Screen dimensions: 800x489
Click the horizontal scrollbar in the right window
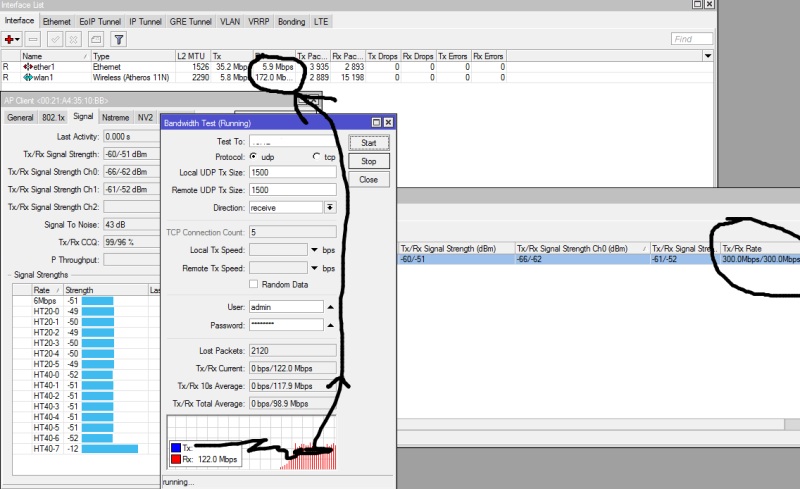pos(592,425)
